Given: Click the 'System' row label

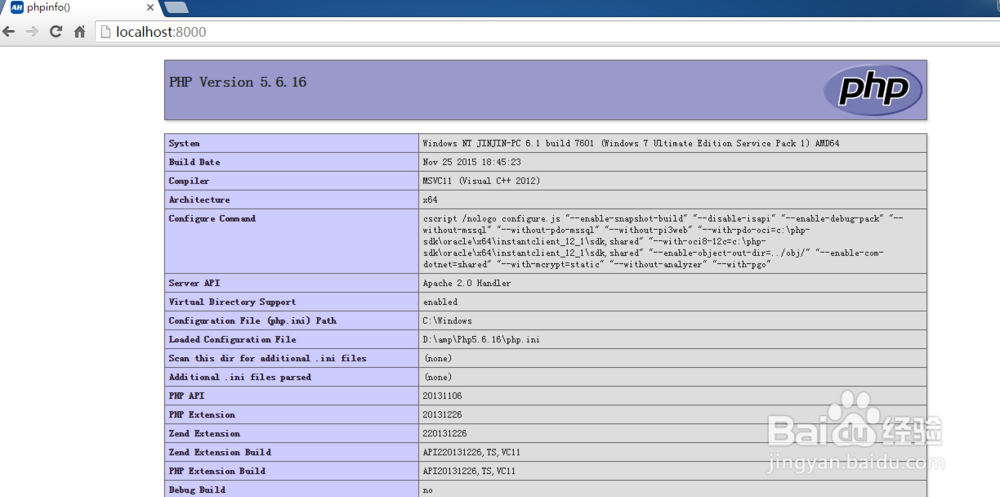Looking at the screenshot, I should pyautogui.click(x=184, y=144).
